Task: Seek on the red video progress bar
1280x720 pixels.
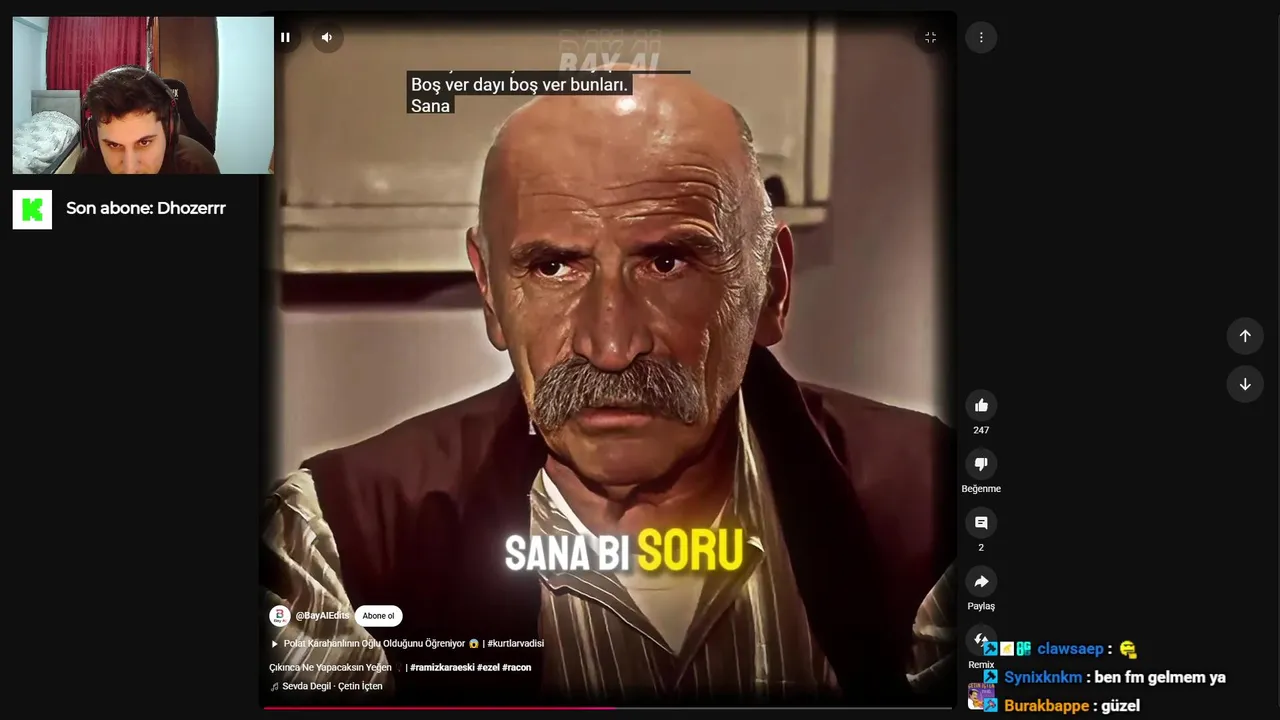Action: pyautogui.click(x=608, y=708)
